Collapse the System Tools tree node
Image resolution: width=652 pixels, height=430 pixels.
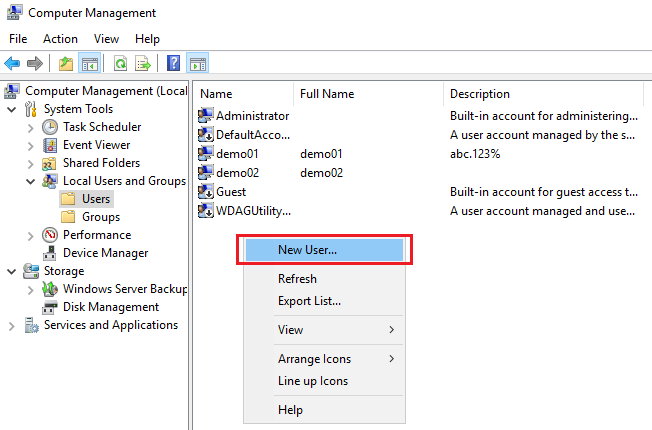12,109
